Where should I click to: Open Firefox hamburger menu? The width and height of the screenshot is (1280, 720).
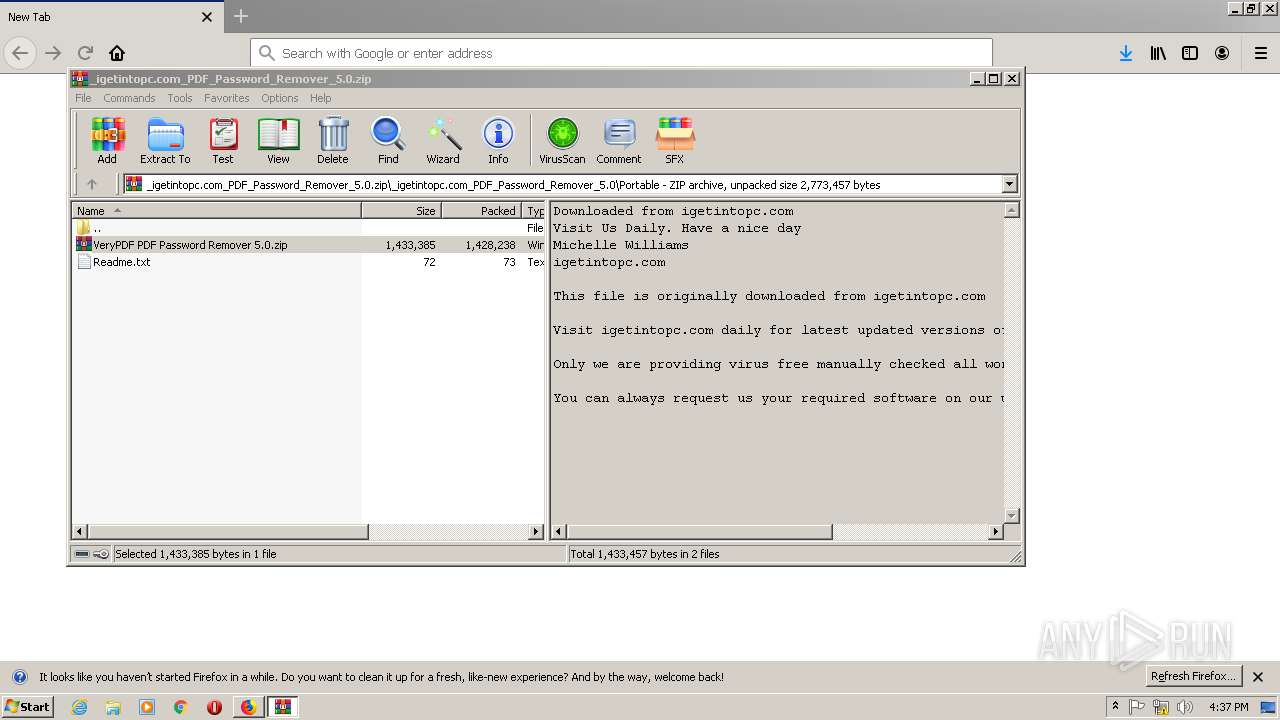click(1261, 53)
